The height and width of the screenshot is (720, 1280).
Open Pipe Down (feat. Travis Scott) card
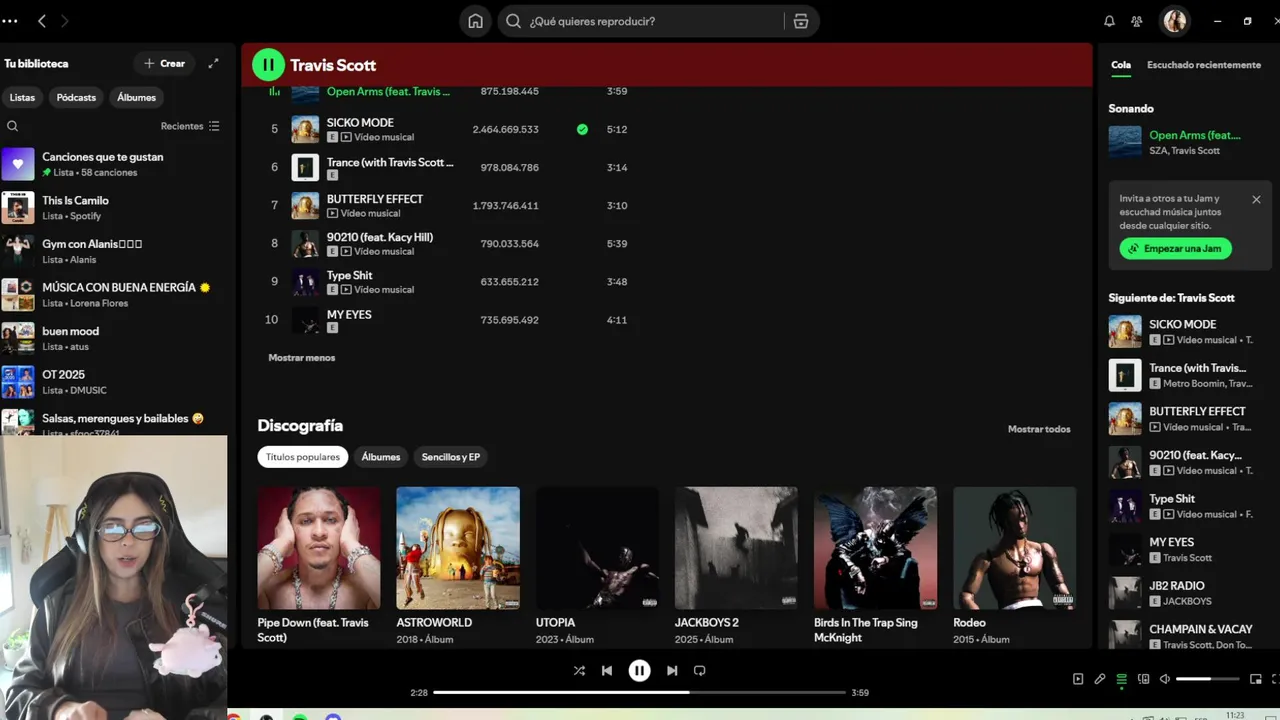319,566
